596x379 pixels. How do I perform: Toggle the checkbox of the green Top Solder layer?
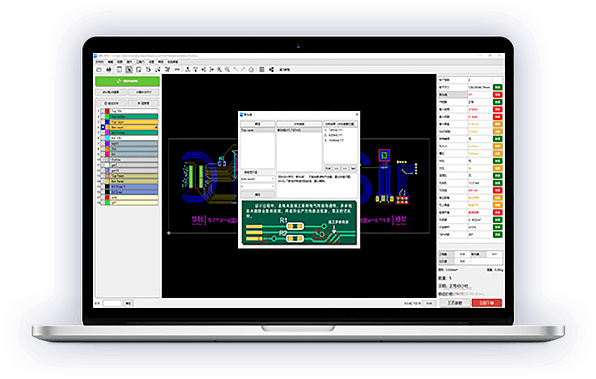(x=103, y=116)
